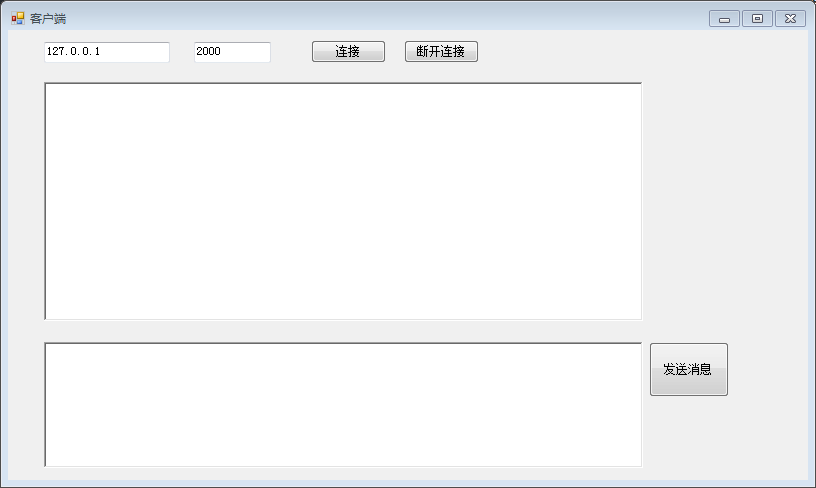Open the window system menu icon beside 客户端
The width and height of the screenshot is (816, 488).
tap(18, 19)
